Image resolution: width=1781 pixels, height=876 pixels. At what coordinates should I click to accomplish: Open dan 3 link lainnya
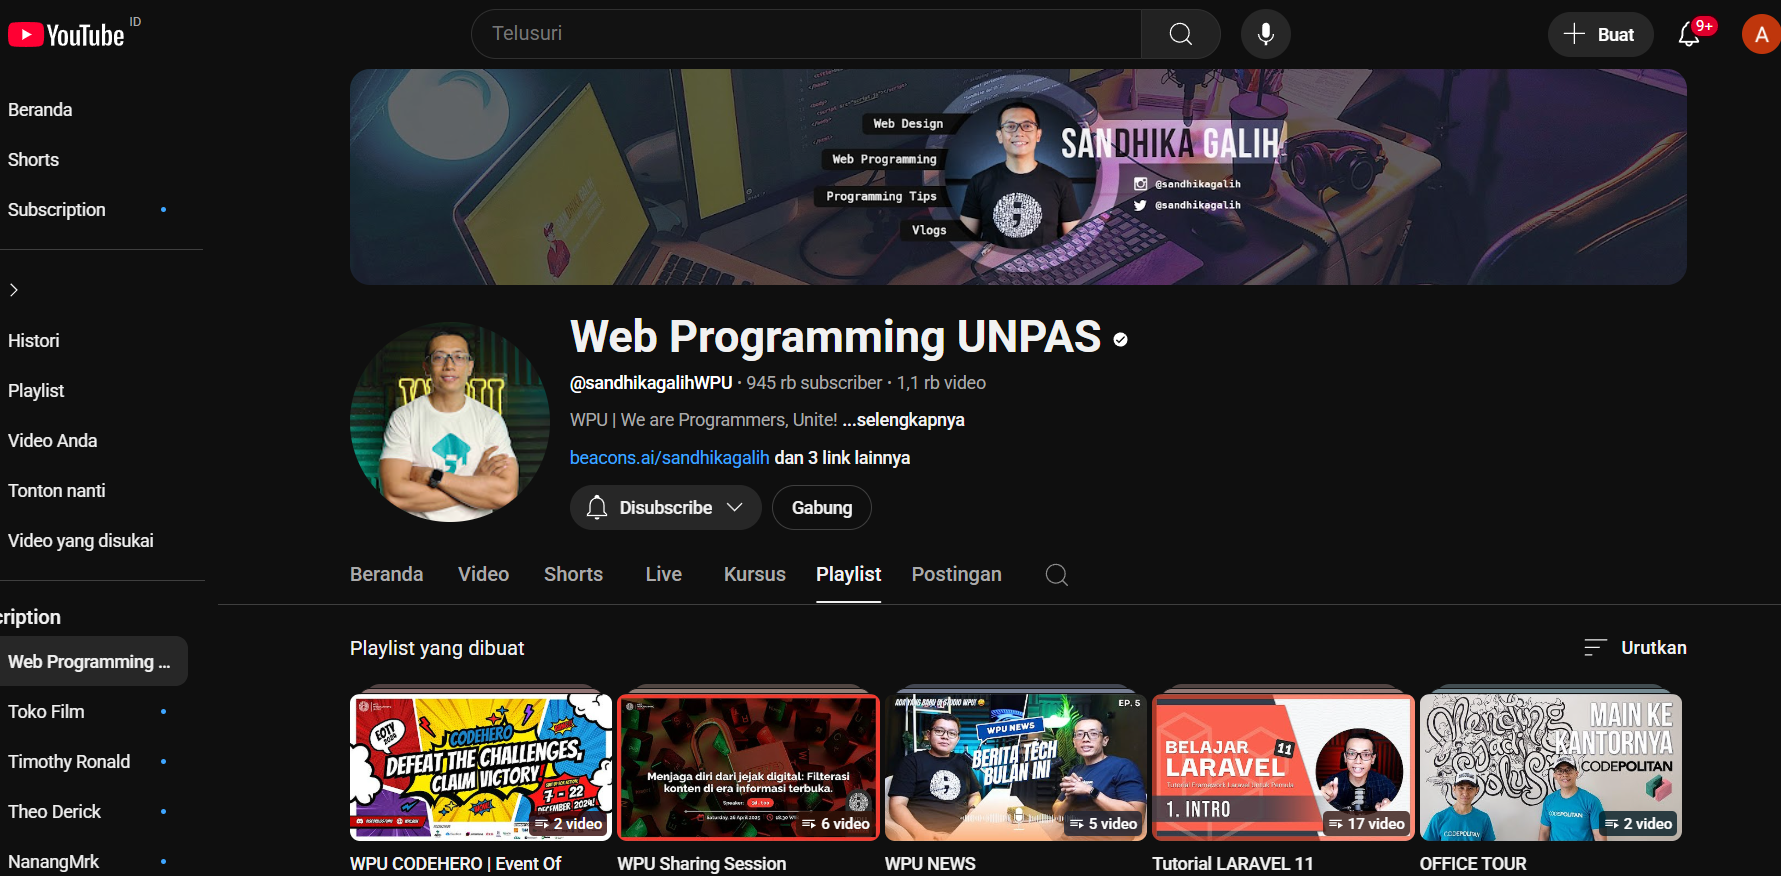842,458
